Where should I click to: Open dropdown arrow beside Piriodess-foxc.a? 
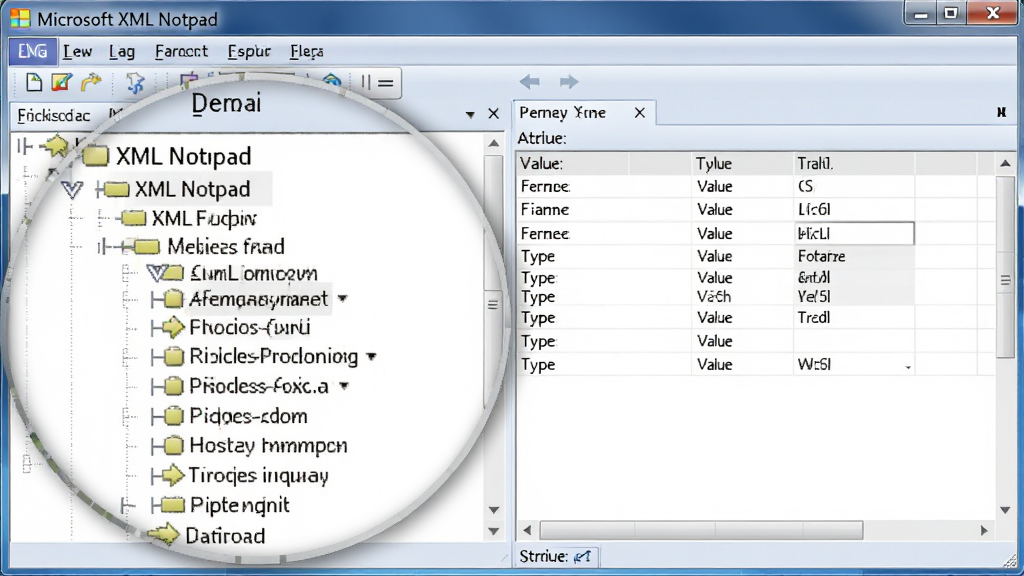click(x=344, y=386)
